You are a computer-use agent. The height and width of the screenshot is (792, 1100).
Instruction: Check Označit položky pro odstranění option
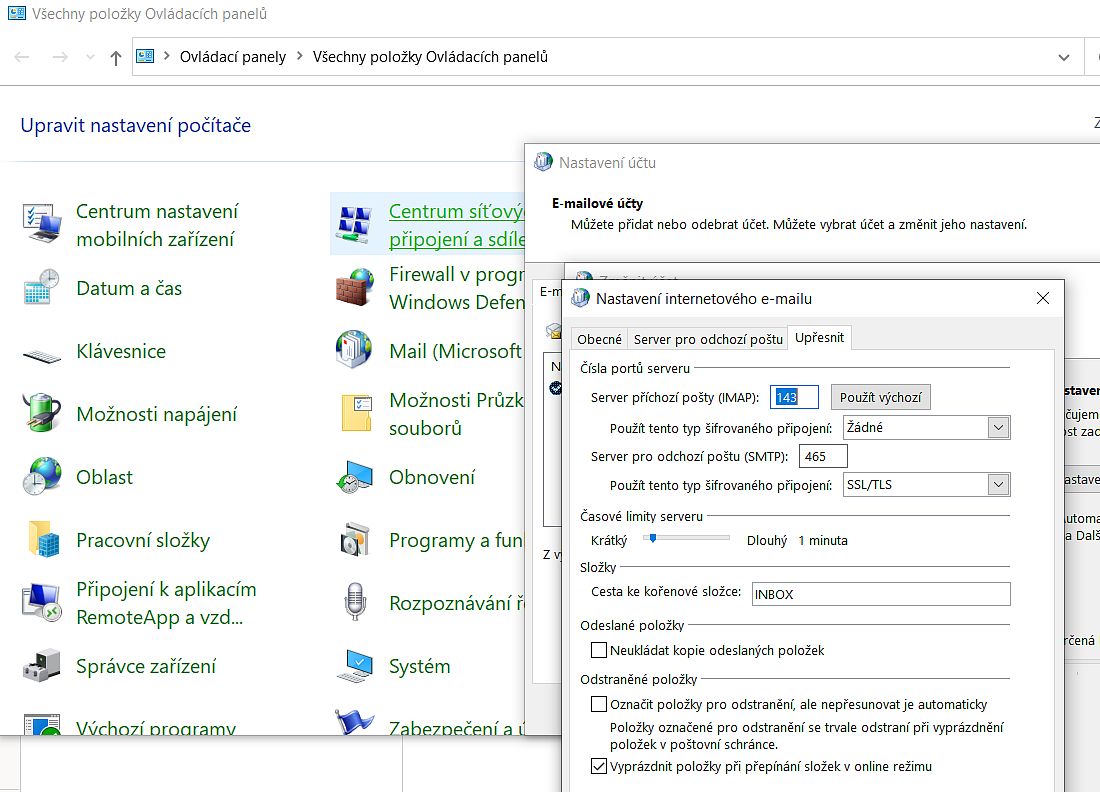click(599, 704)
